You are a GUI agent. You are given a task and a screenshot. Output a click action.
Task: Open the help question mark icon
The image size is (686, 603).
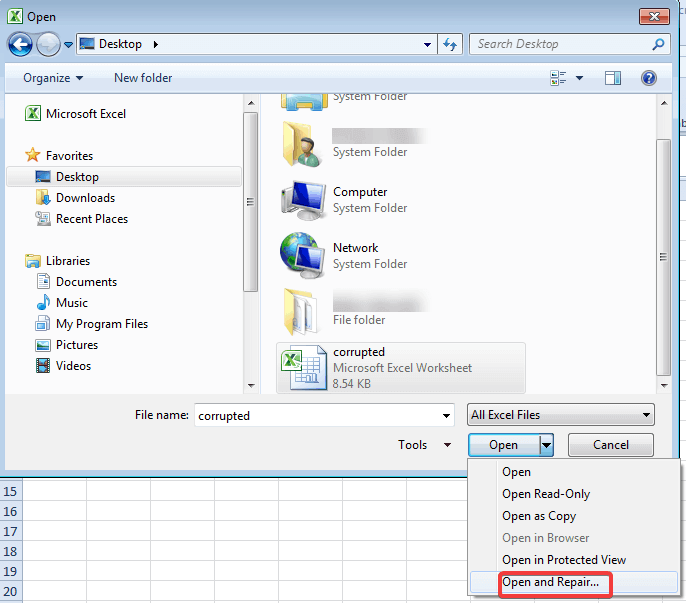(648, 78)
